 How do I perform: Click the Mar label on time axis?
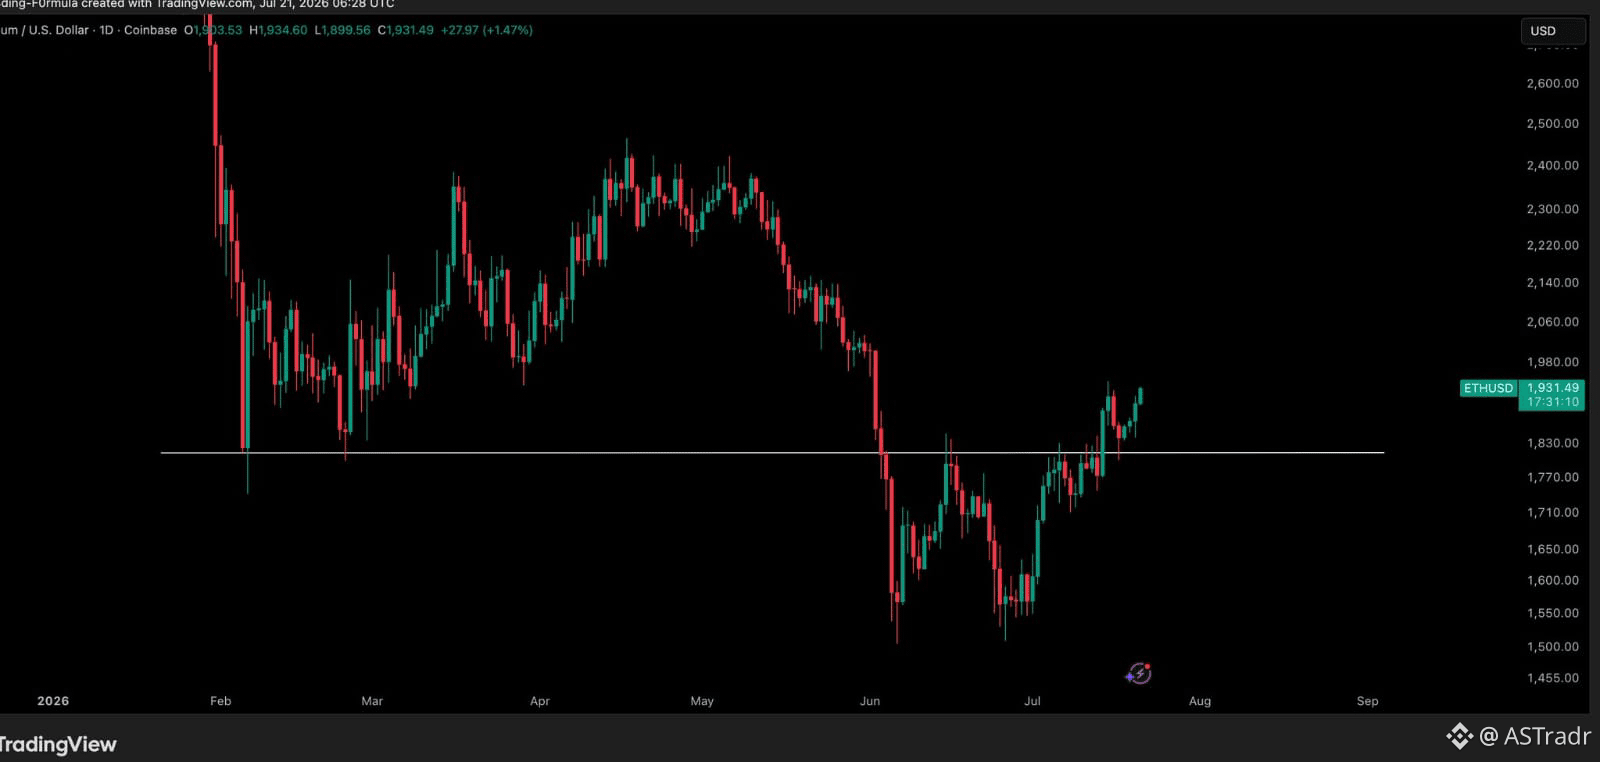tap(372, 701)
